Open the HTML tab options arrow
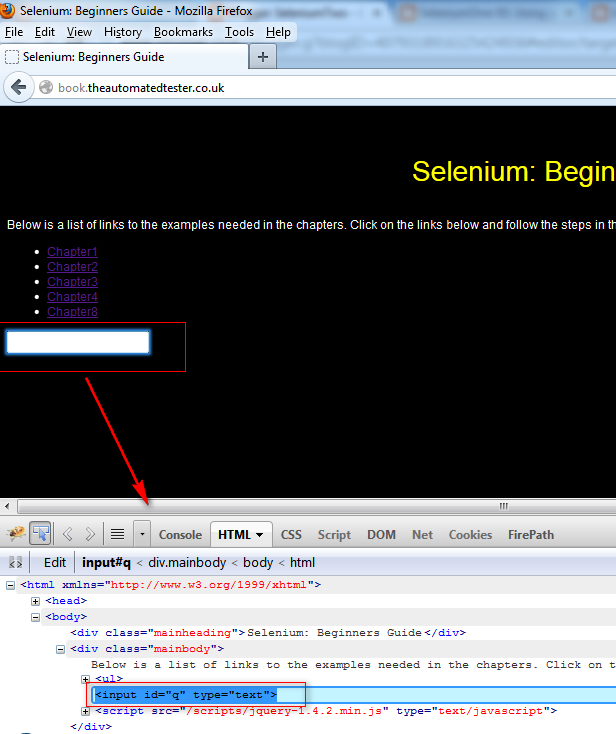Viewport: 616px width, 734px height. [260, 535]
